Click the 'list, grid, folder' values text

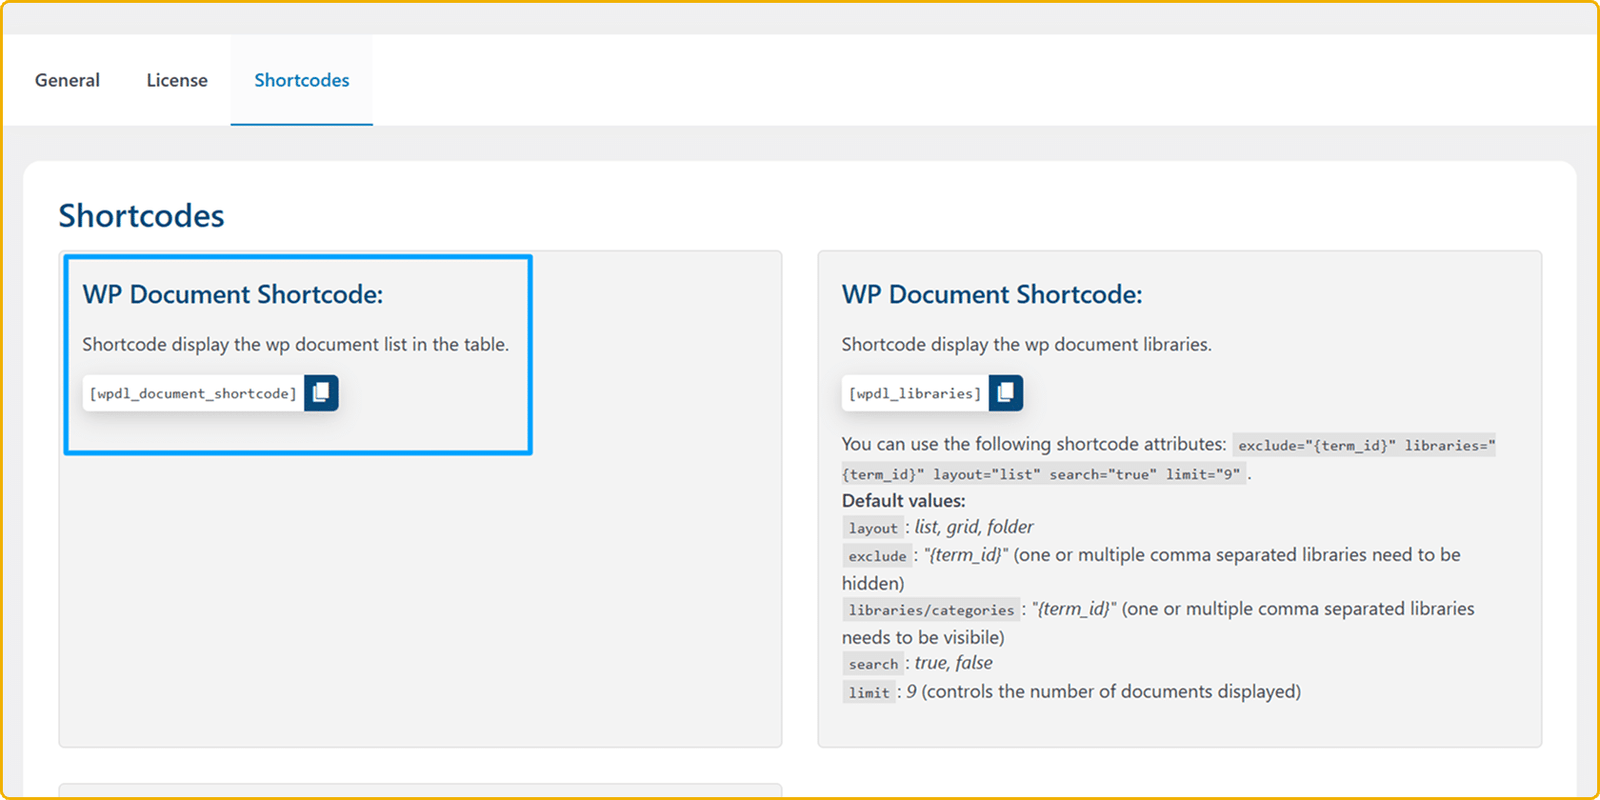pos(974,527)
